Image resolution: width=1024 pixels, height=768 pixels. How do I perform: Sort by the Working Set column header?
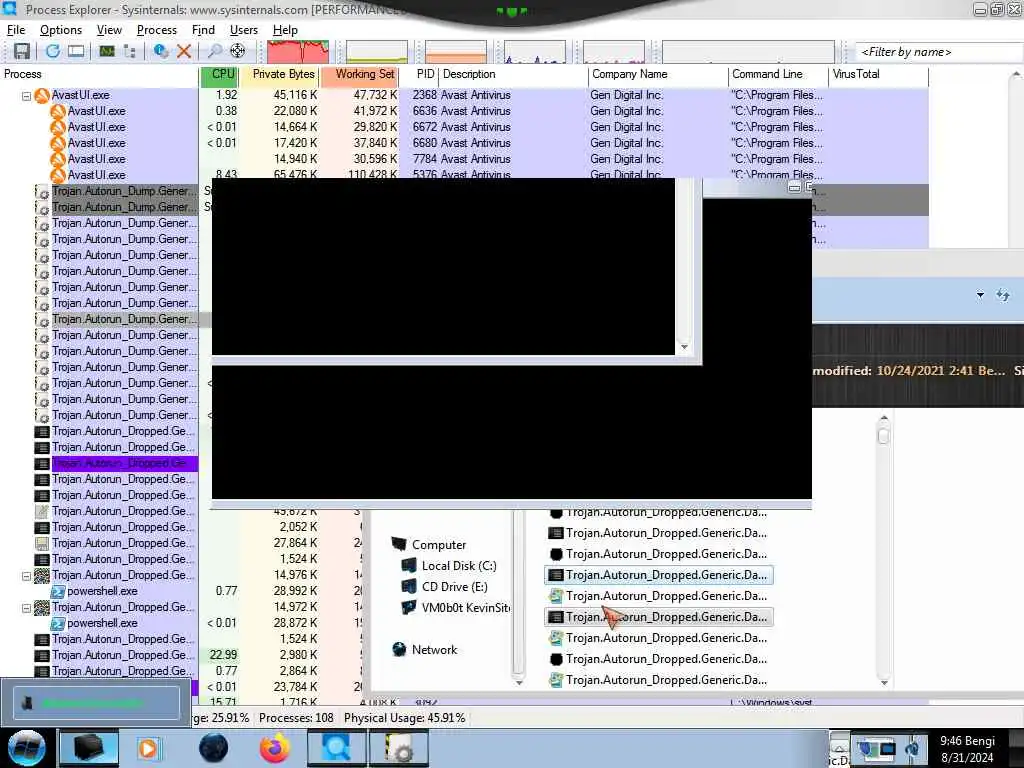359,74
